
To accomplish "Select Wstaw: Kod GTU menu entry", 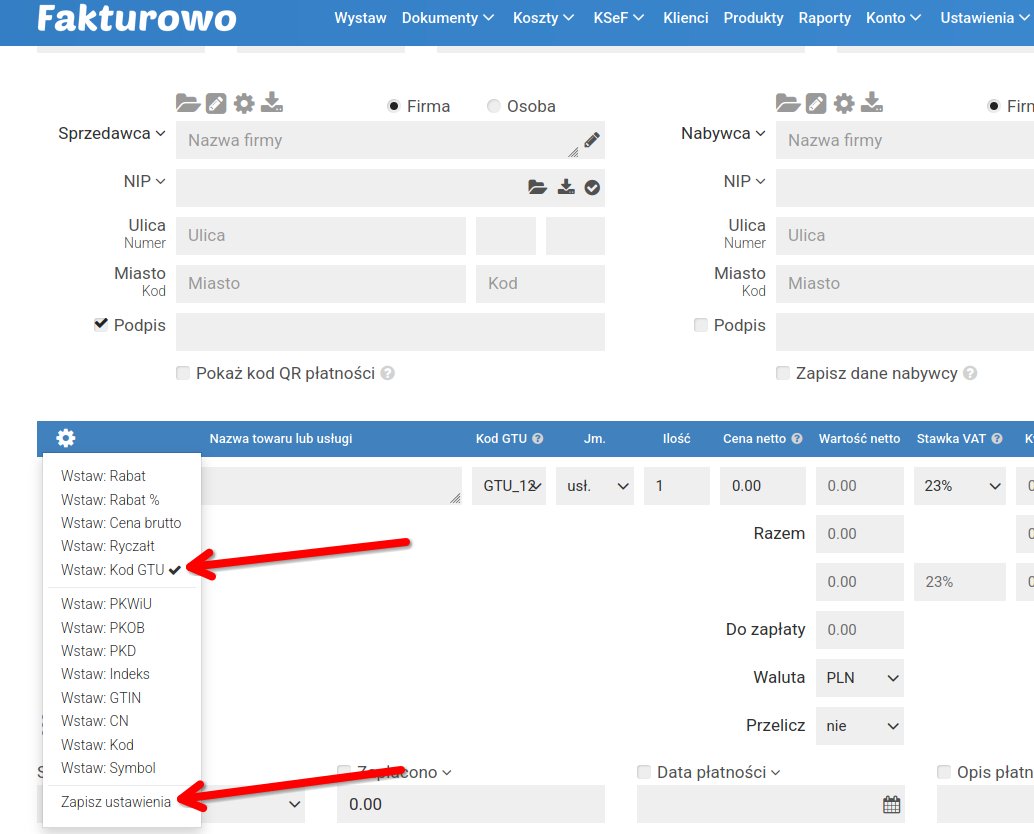I will [x=112, y=570].
